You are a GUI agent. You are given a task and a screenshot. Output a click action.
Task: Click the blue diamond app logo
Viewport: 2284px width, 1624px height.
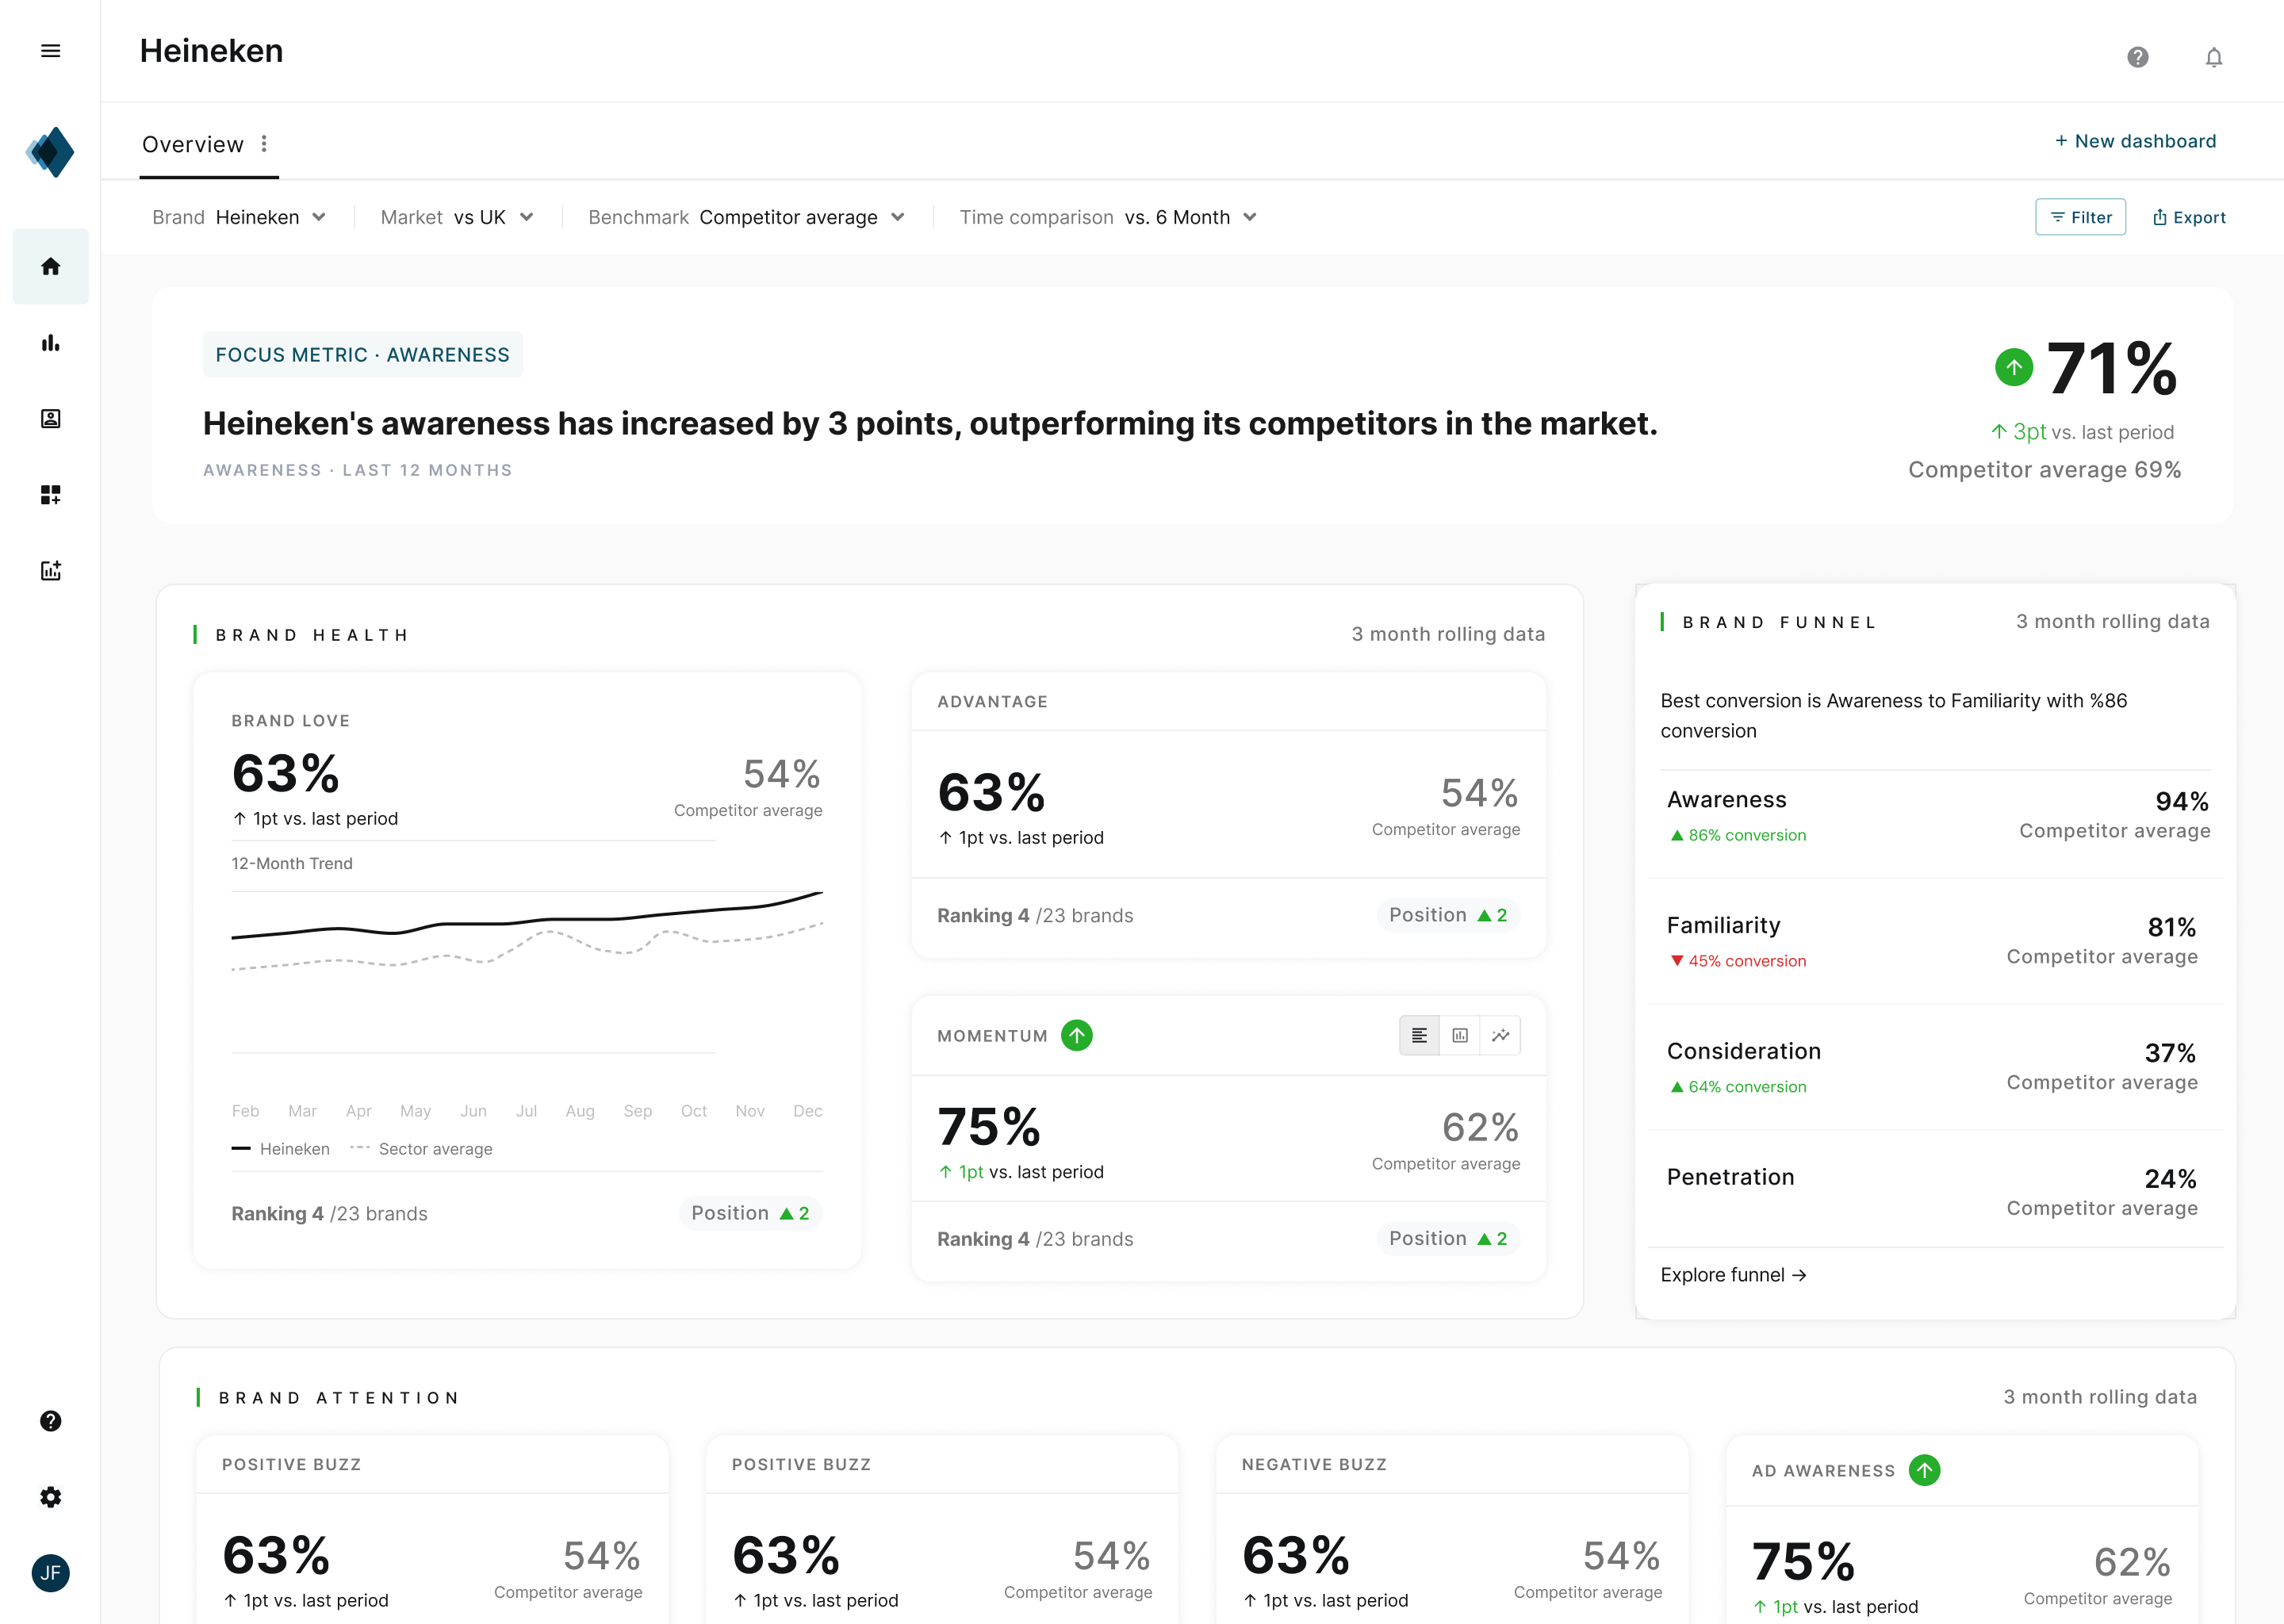50,152
